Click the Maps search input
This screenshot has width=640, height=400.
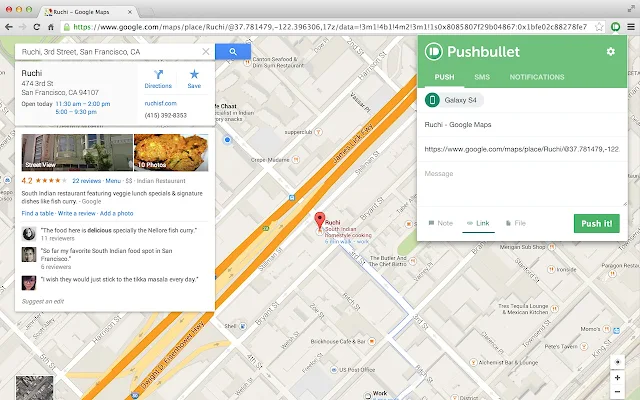pos(110,52)
